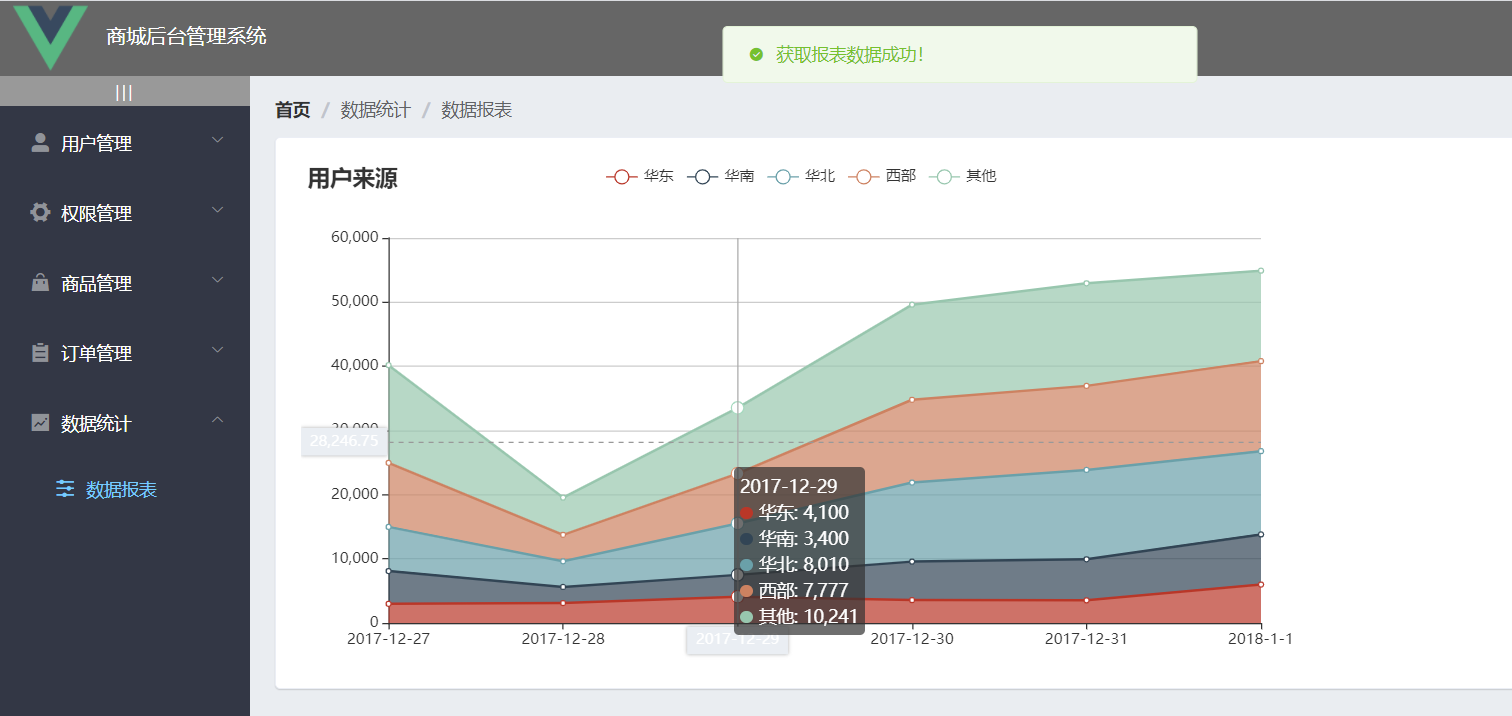Screen dimensions: 1512x716
Task: Click the Vue logo in header
Action: tap(50, 37)
